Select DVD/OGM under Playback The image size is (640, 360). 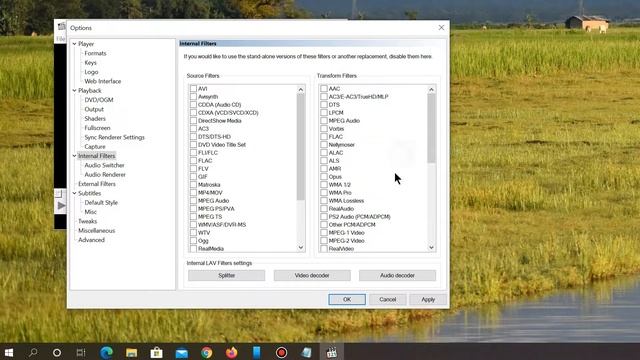pos(99,100)
